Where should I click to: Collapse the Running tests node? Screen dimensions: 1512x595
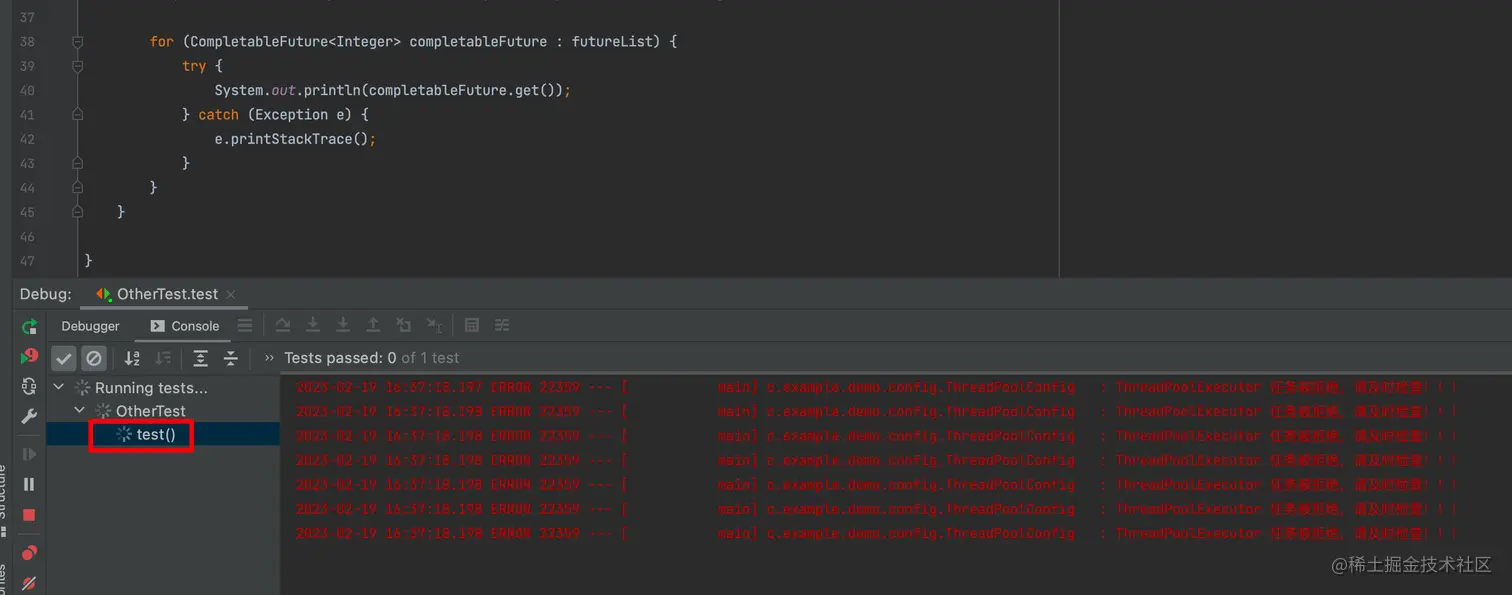click(59, 387)
